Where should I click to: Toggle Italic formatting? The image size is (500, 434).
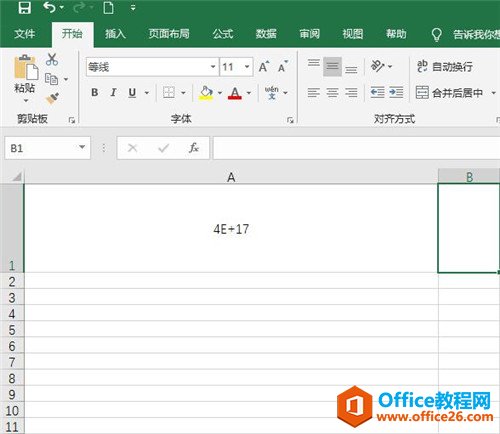click(x=113, y=92)
